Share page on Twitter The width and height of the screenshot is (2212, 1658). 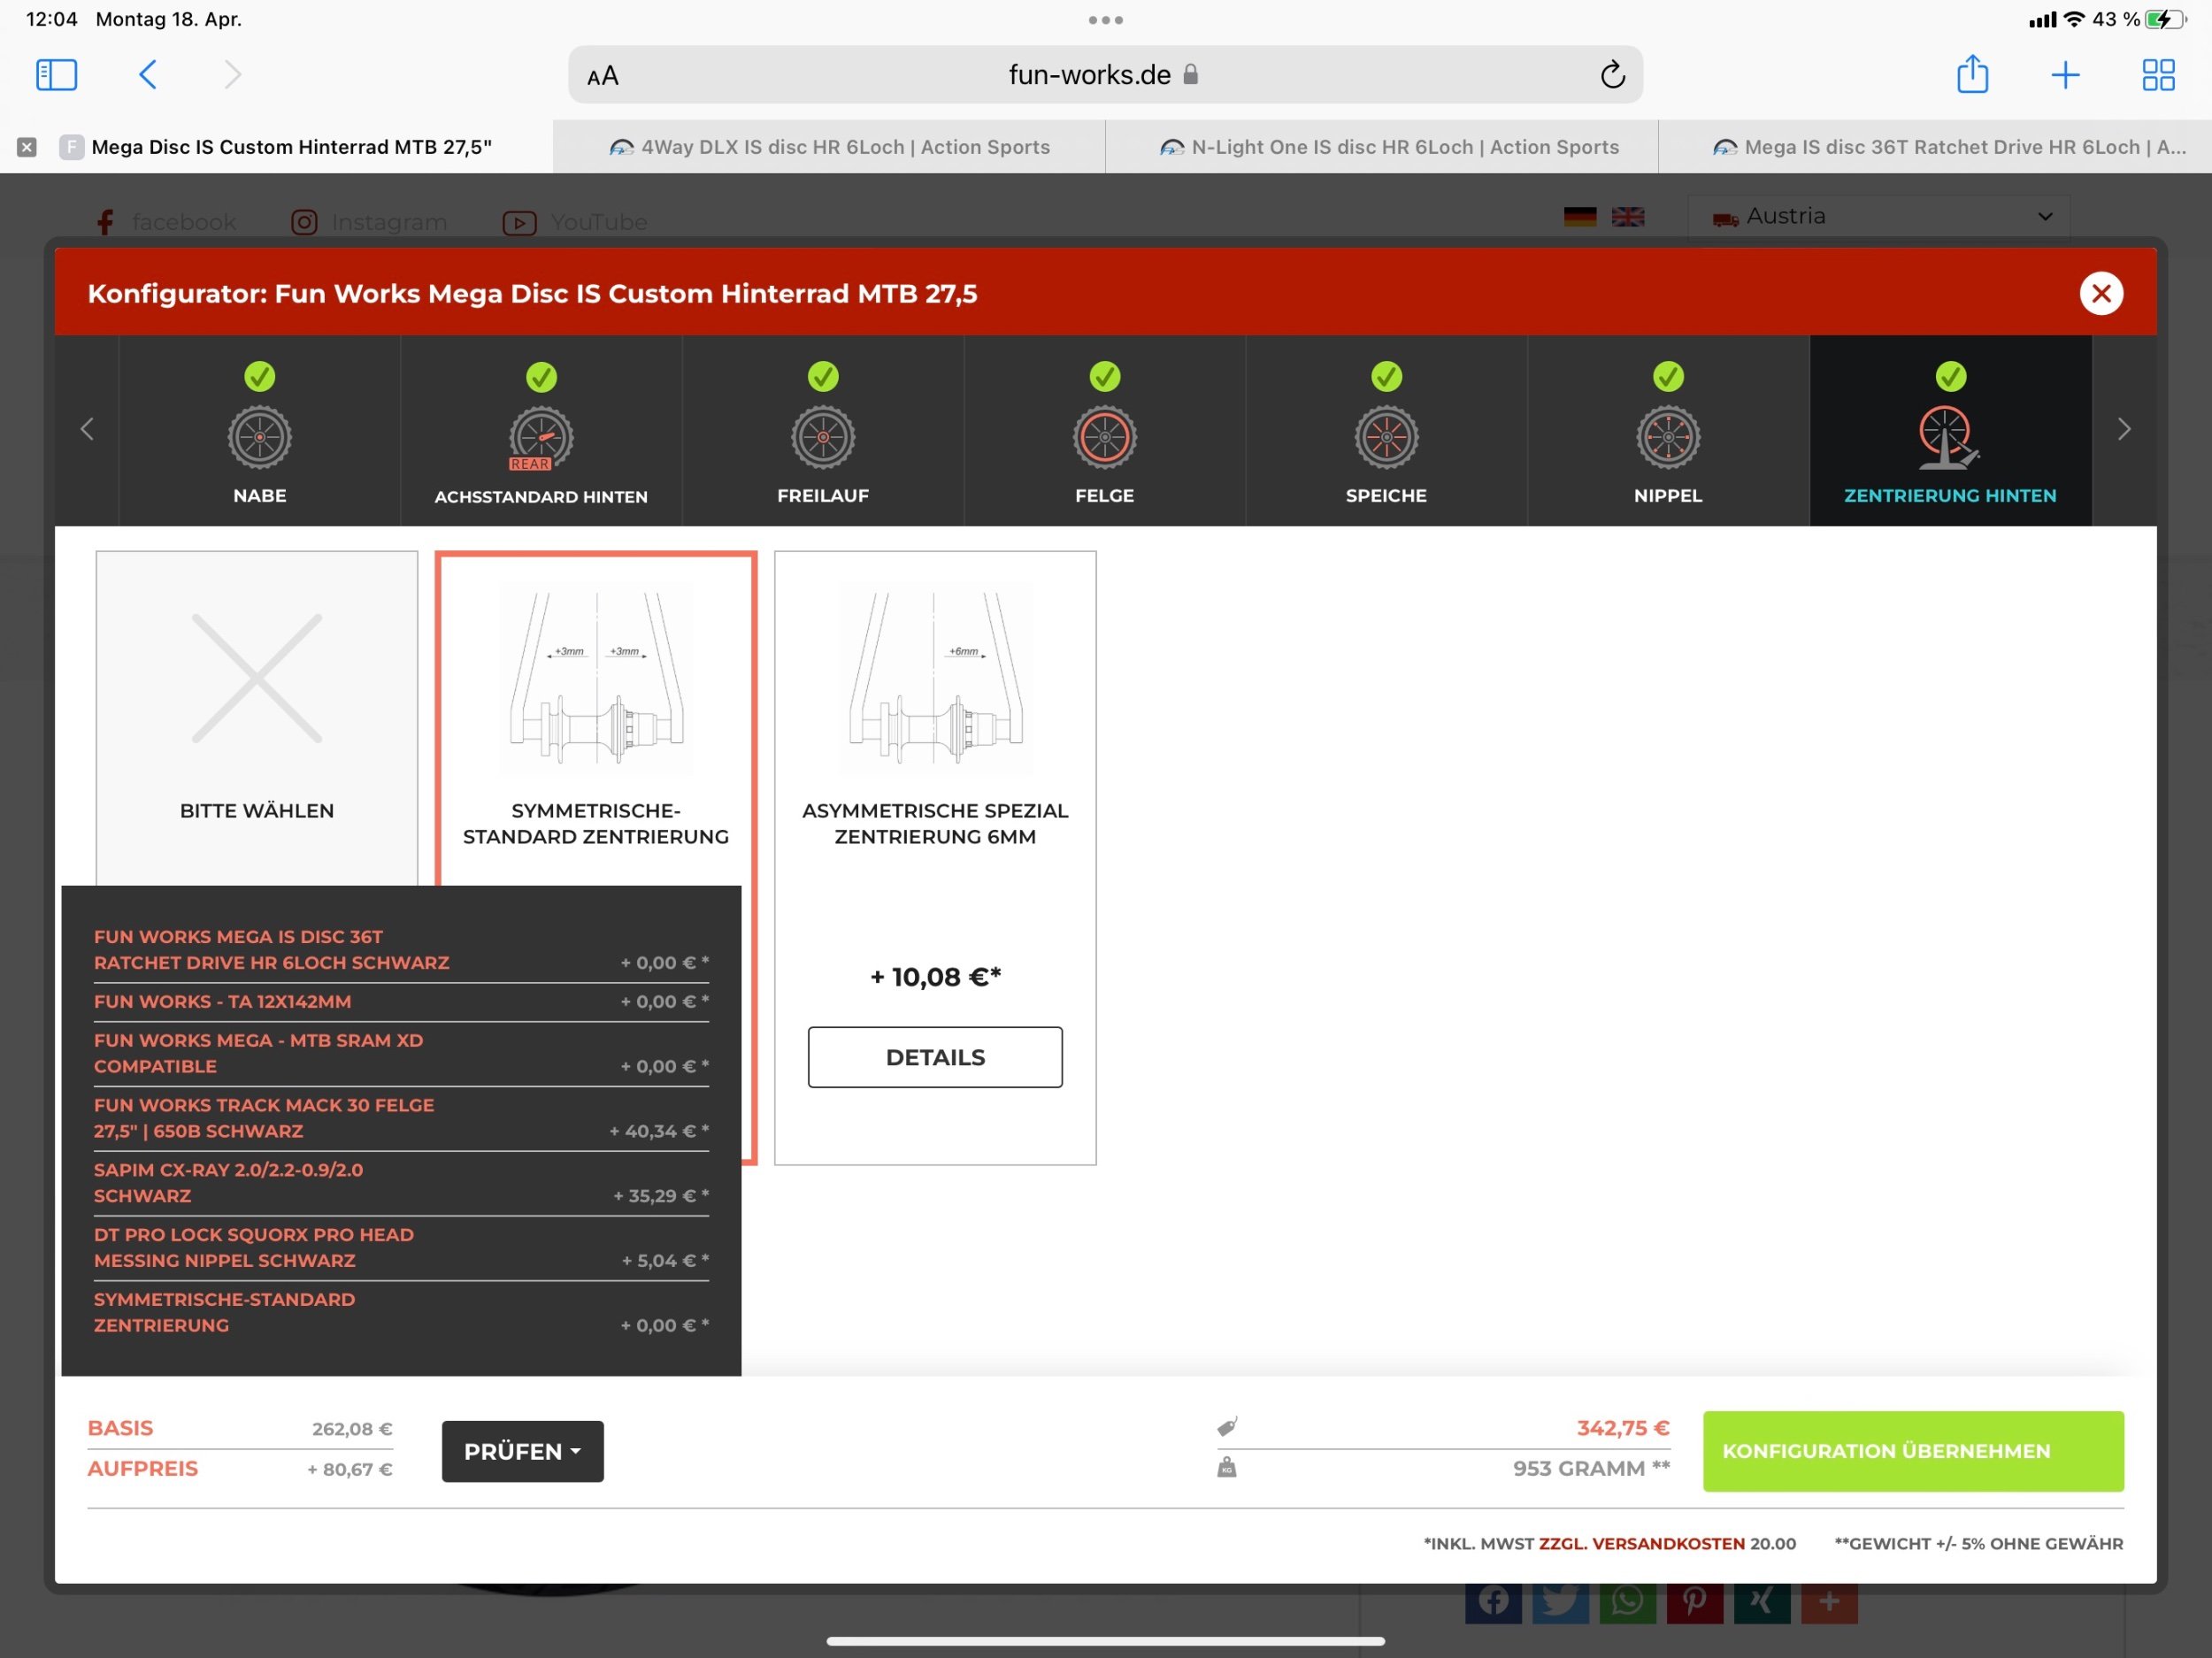(x=1560, y=1603)
